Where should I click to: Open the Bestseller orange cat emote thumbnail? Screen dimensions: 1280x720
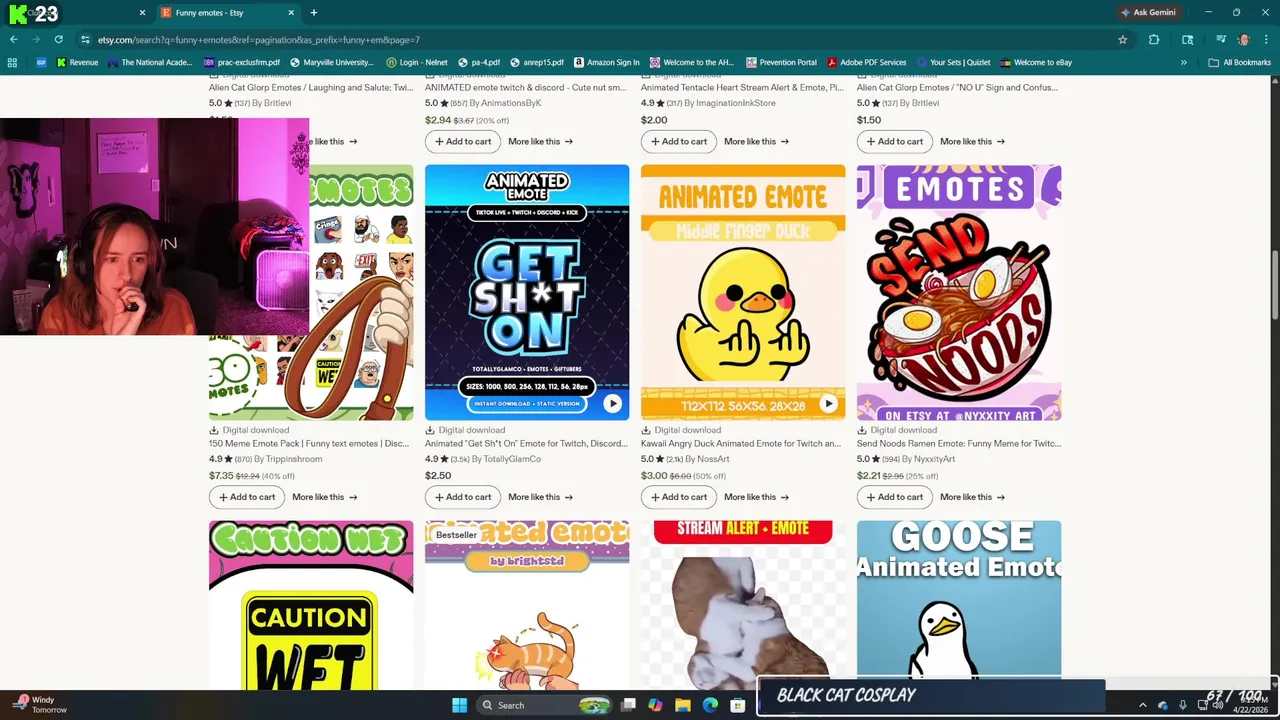click(x=527, y=605)
